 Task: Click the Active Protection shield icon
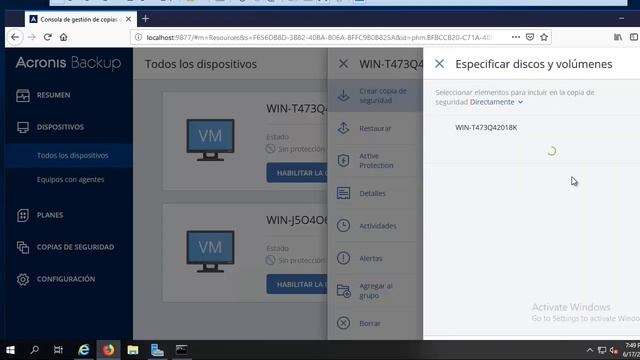click(343, 160)
